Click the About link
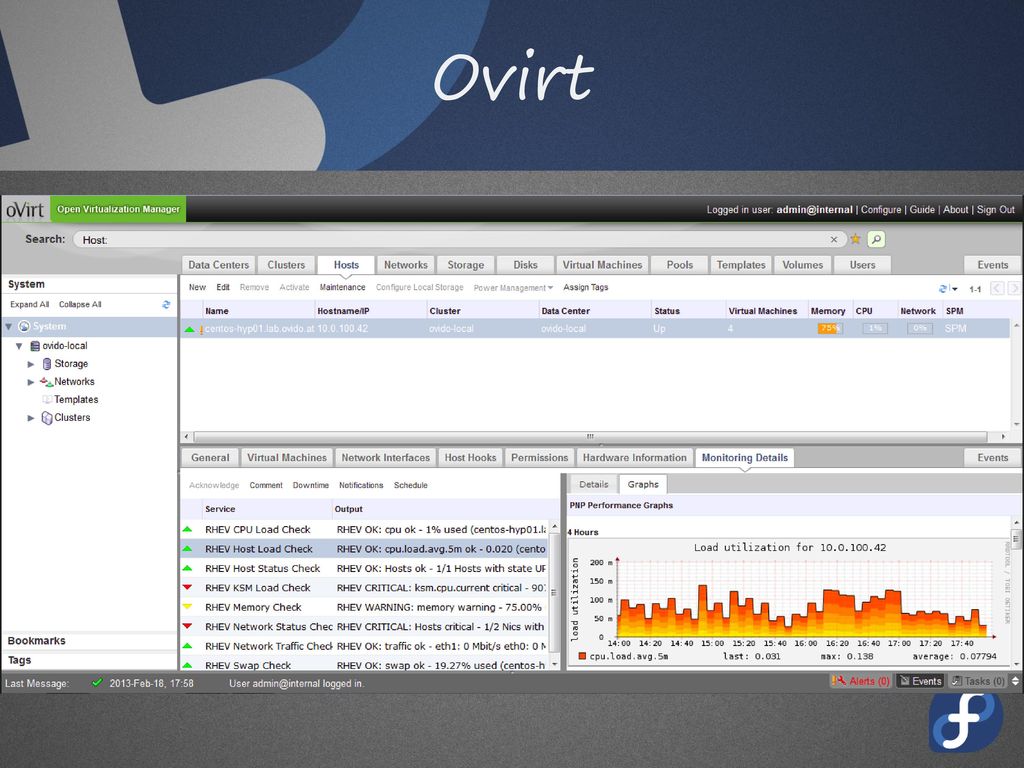Image resolution: width=1024 pixels, height=768 pixels. [955, 210]
